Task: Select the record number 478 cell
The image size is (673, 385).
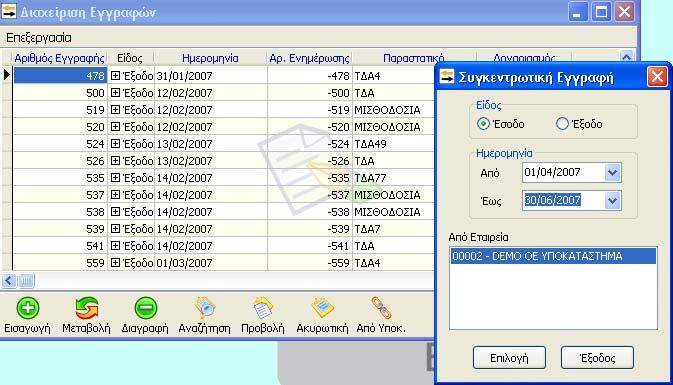Action: (60, 76)
